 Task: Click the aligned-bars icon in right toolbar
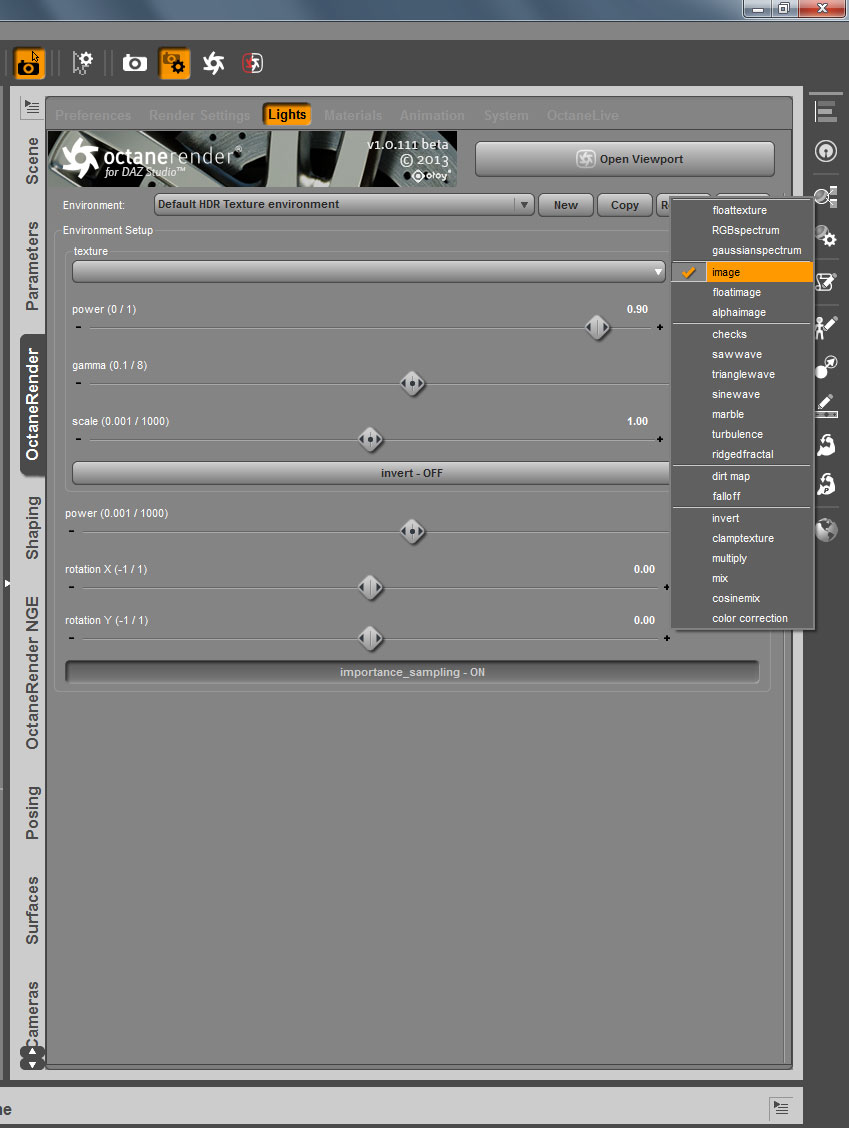[x=825, y=112]
